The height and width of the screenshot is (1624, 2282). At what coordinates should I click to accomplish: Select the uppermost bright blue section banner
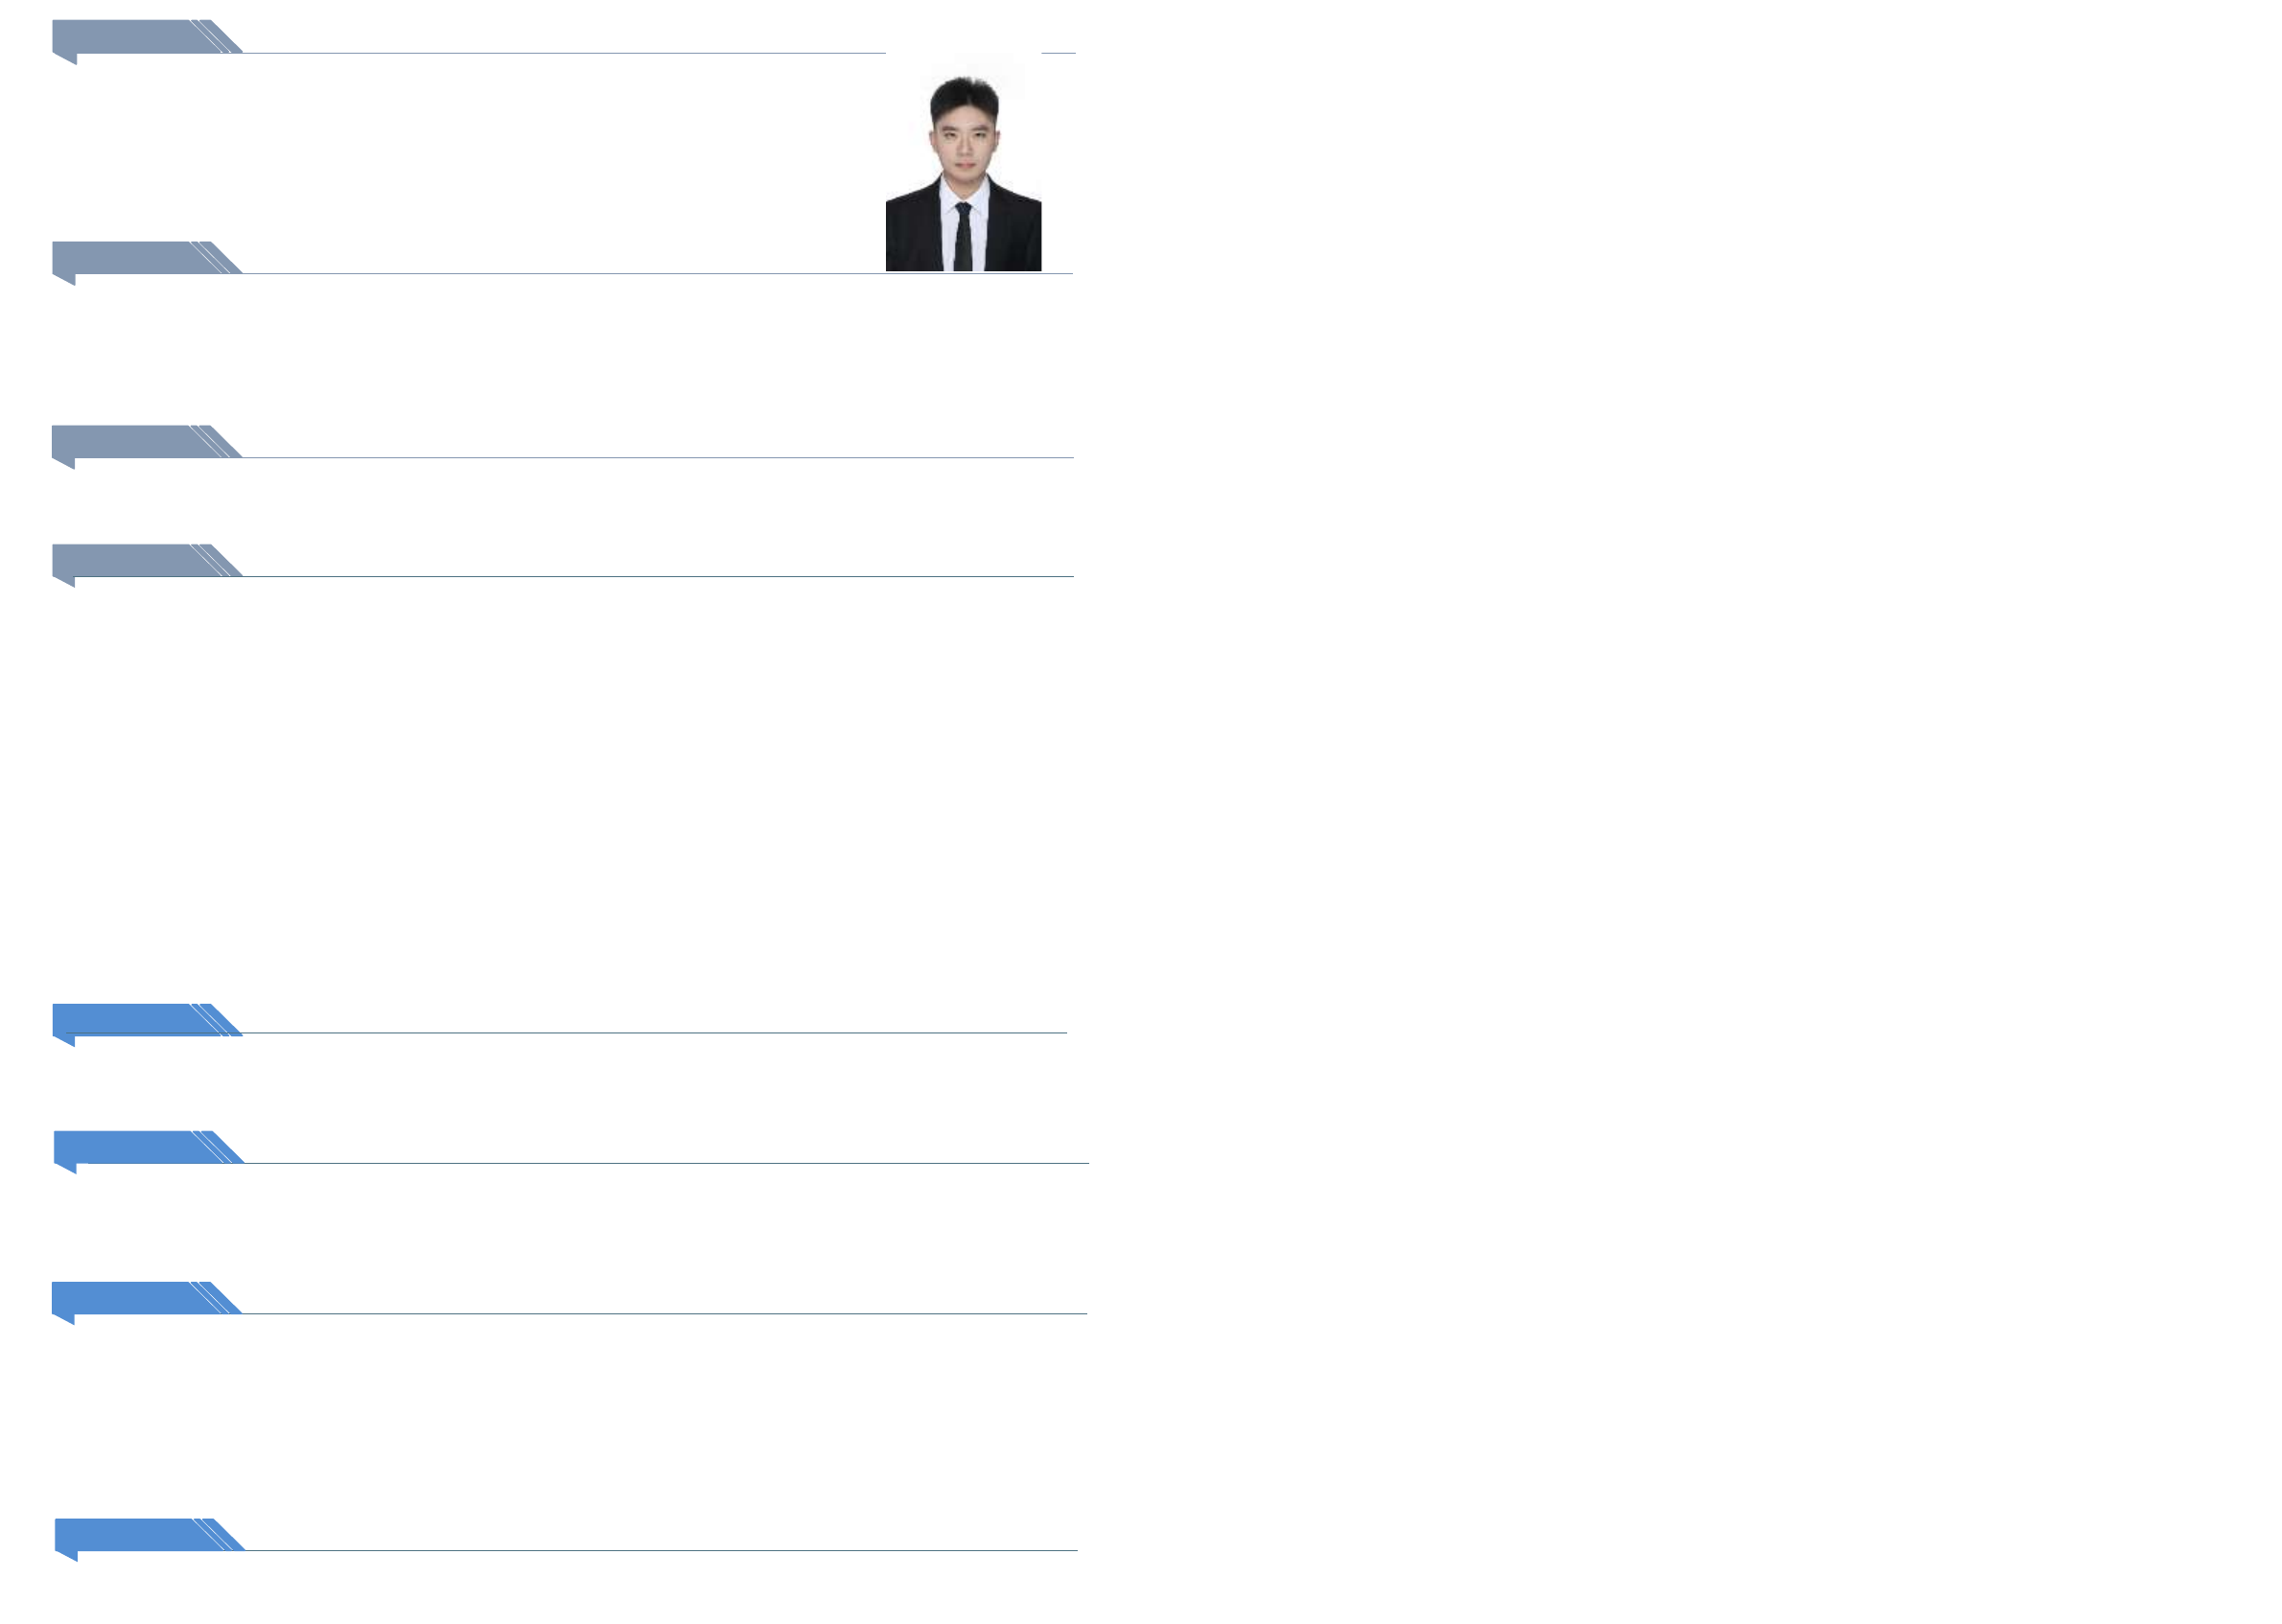pyautogui.click(x=130, y=1019)
